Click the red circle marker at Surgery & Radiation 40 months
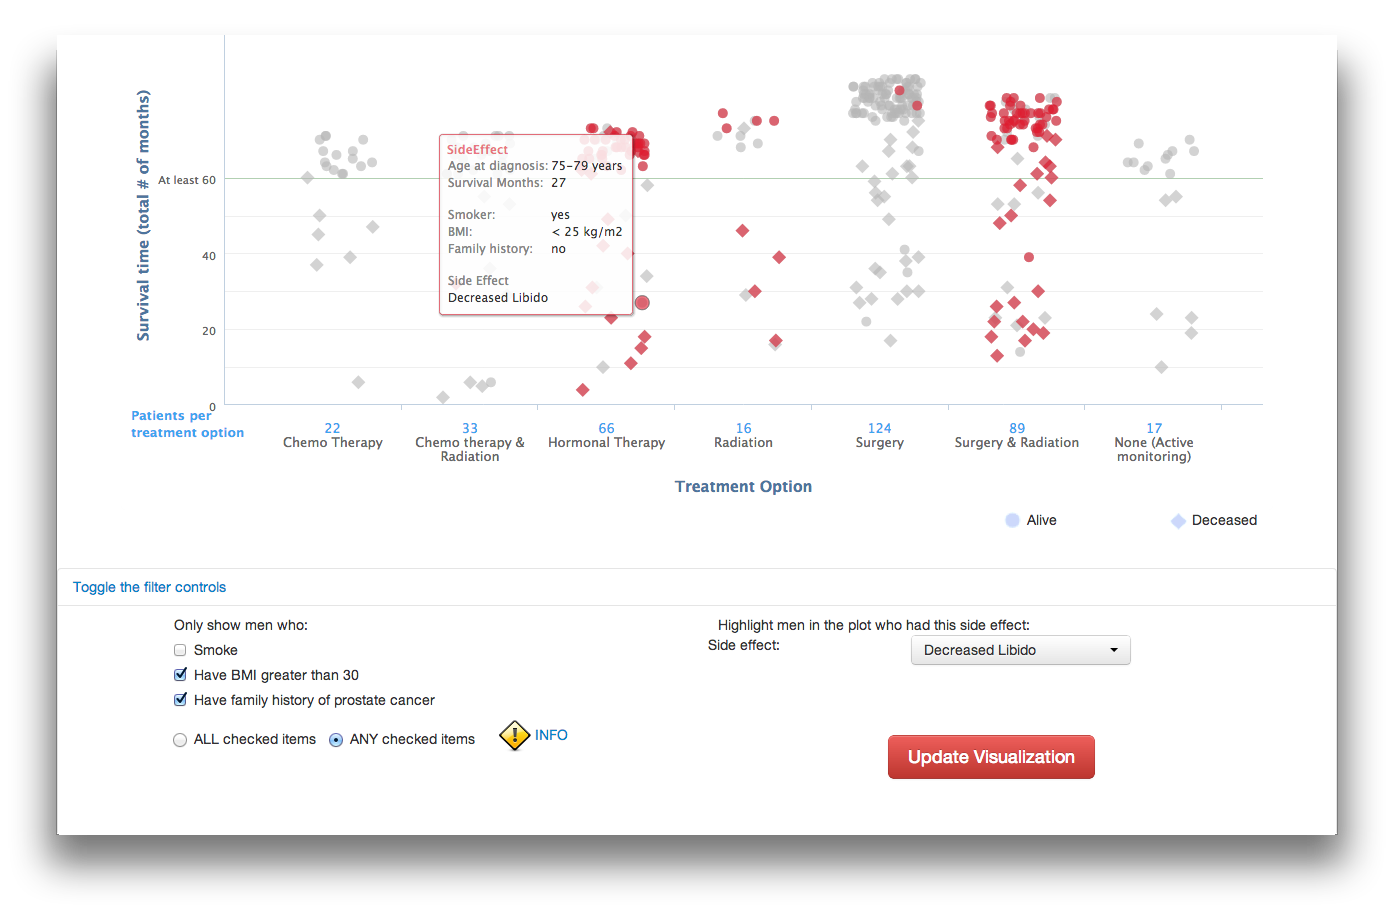The image size is (1394, 914). [1028, 257]
